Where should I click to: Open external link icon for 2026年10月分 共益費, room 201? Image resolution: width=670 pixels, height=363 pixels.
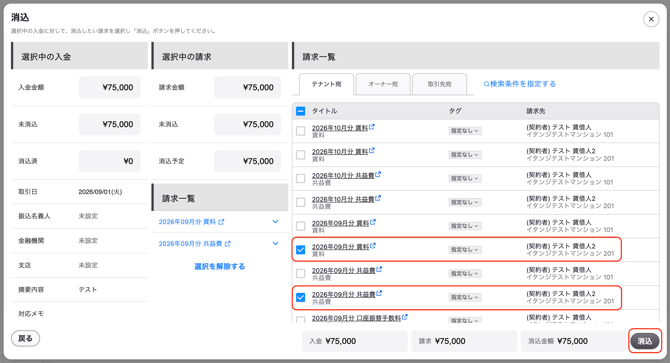(x=378, y=199)
